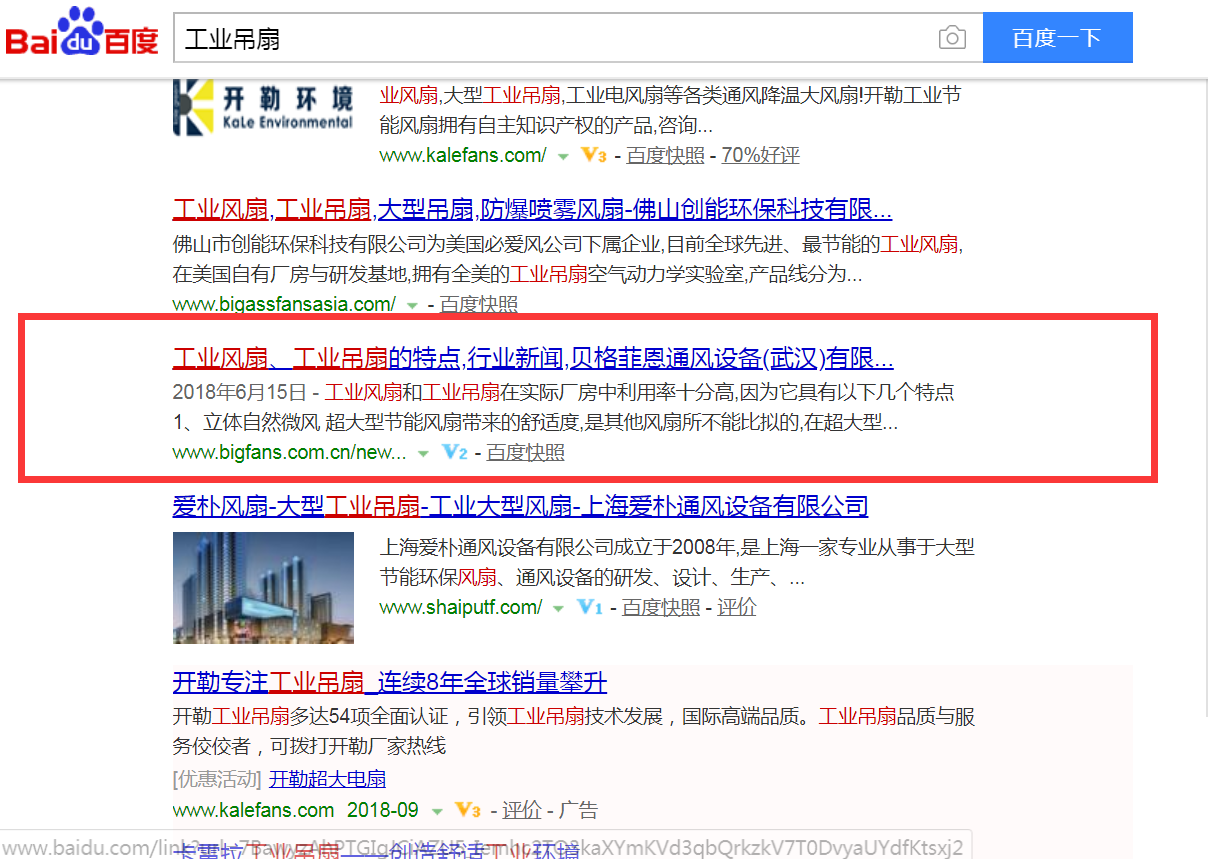This screenshot has height=859, width=1208.
Task: Open 评价 link in kalefans.com ad row
Action: [x=522, y=810]
